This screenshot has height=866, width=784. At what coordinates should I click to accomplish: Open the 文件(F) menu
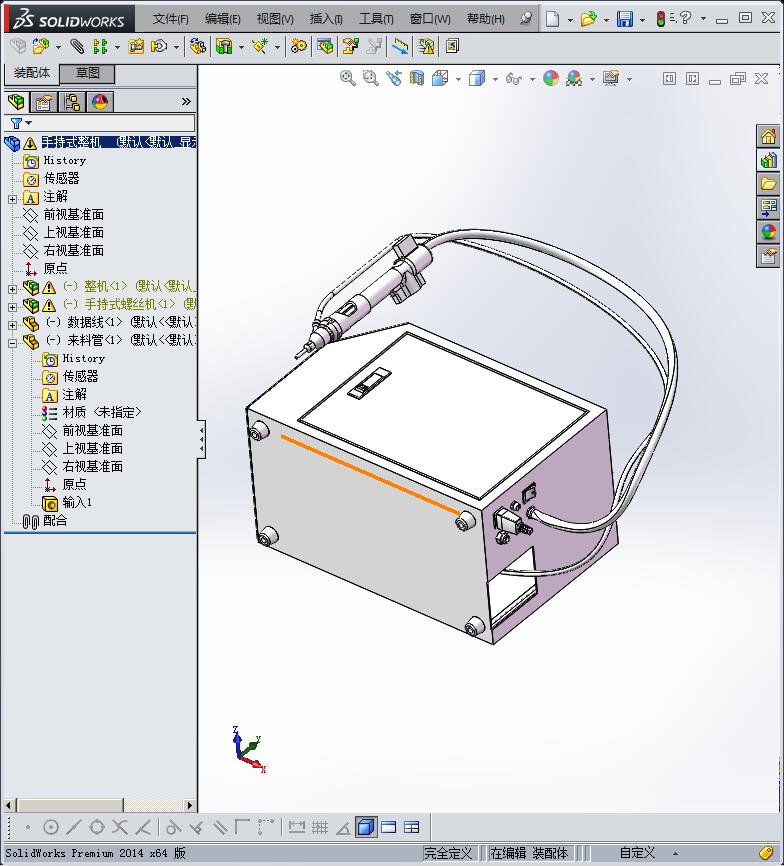(171, 19)
